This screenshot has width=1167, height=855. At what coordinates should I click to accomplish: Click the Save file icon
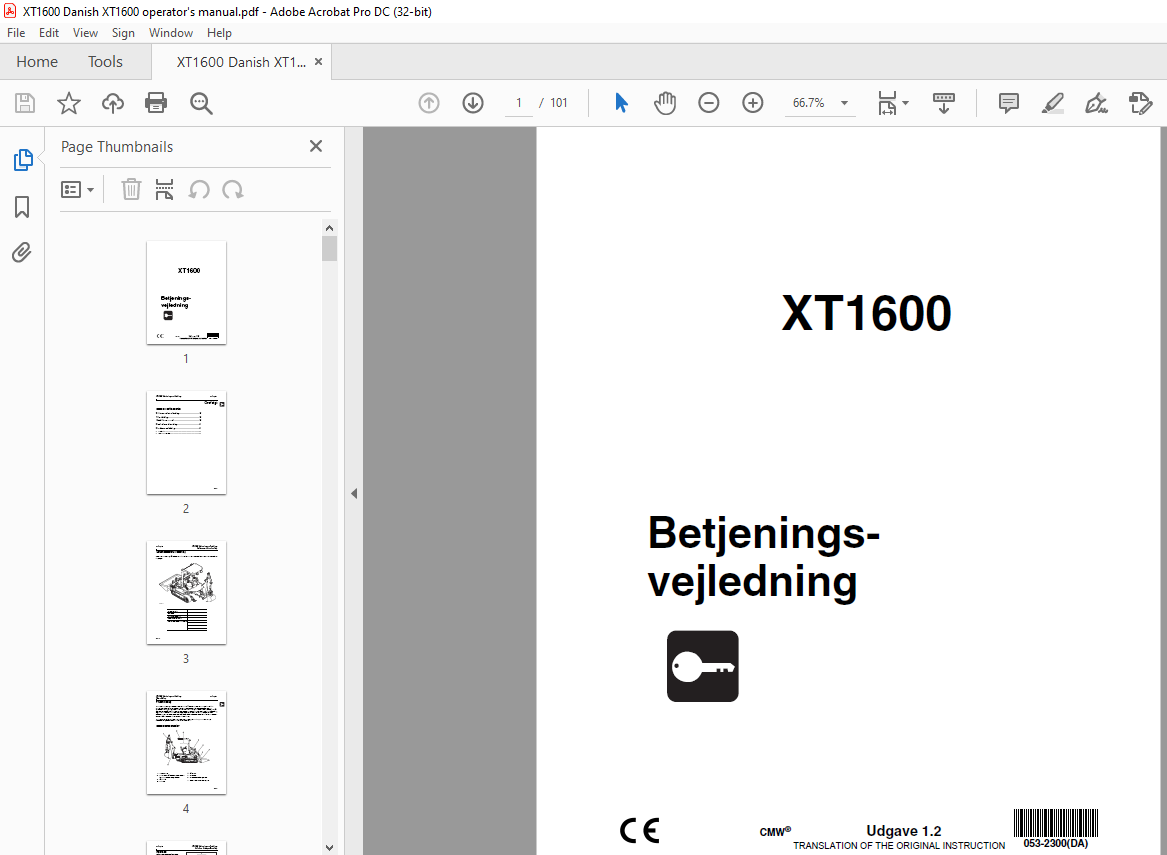click(x=25, y=103)
